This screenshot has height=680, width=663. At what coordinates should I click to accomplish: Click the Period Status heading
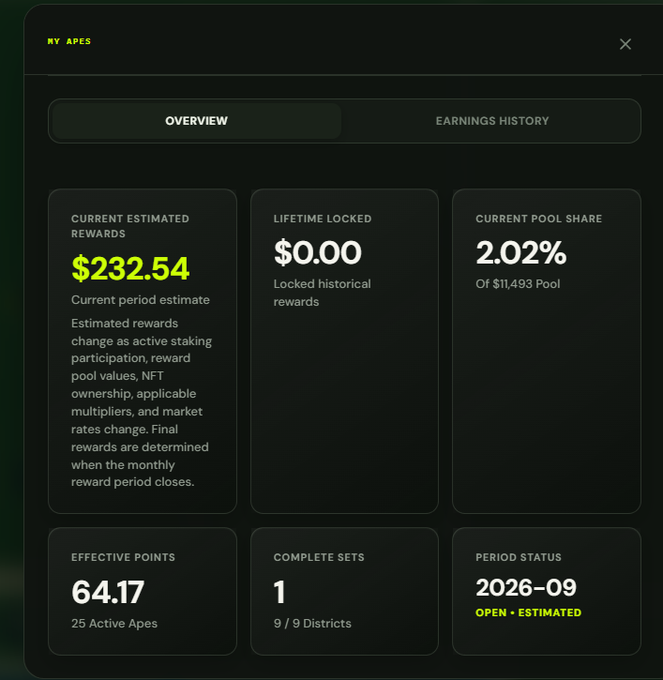518,557
